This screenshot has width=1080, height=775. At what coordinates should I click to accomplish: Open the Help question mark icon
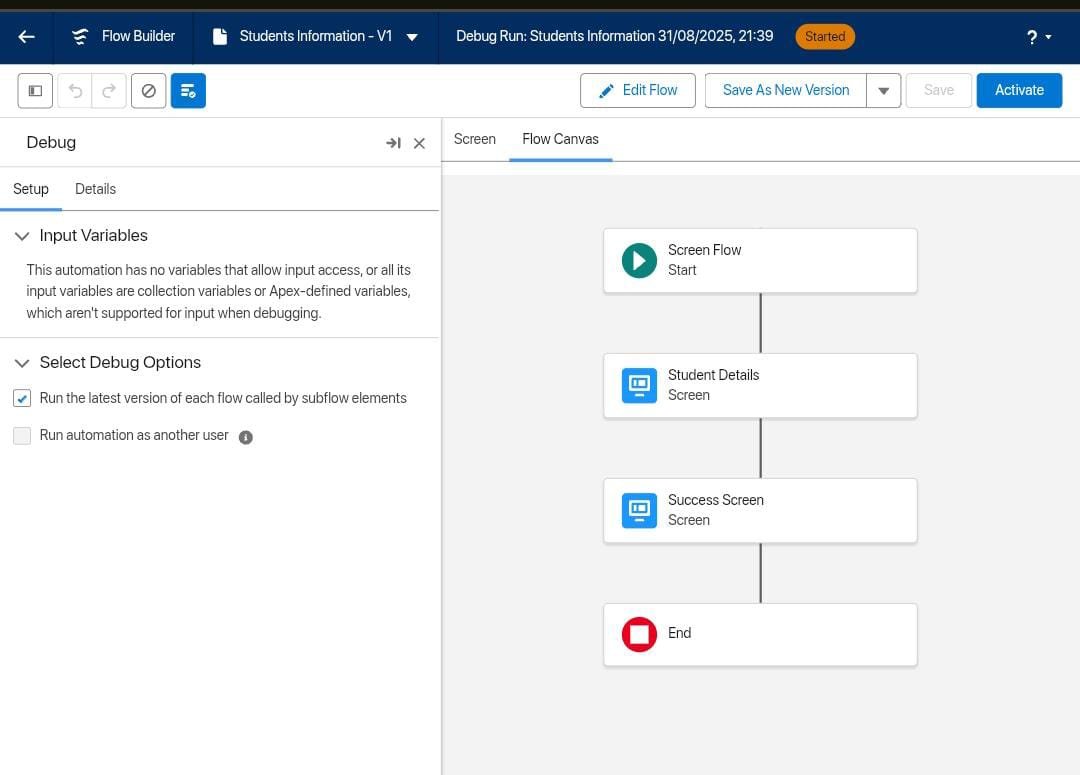coord(1030,36)
